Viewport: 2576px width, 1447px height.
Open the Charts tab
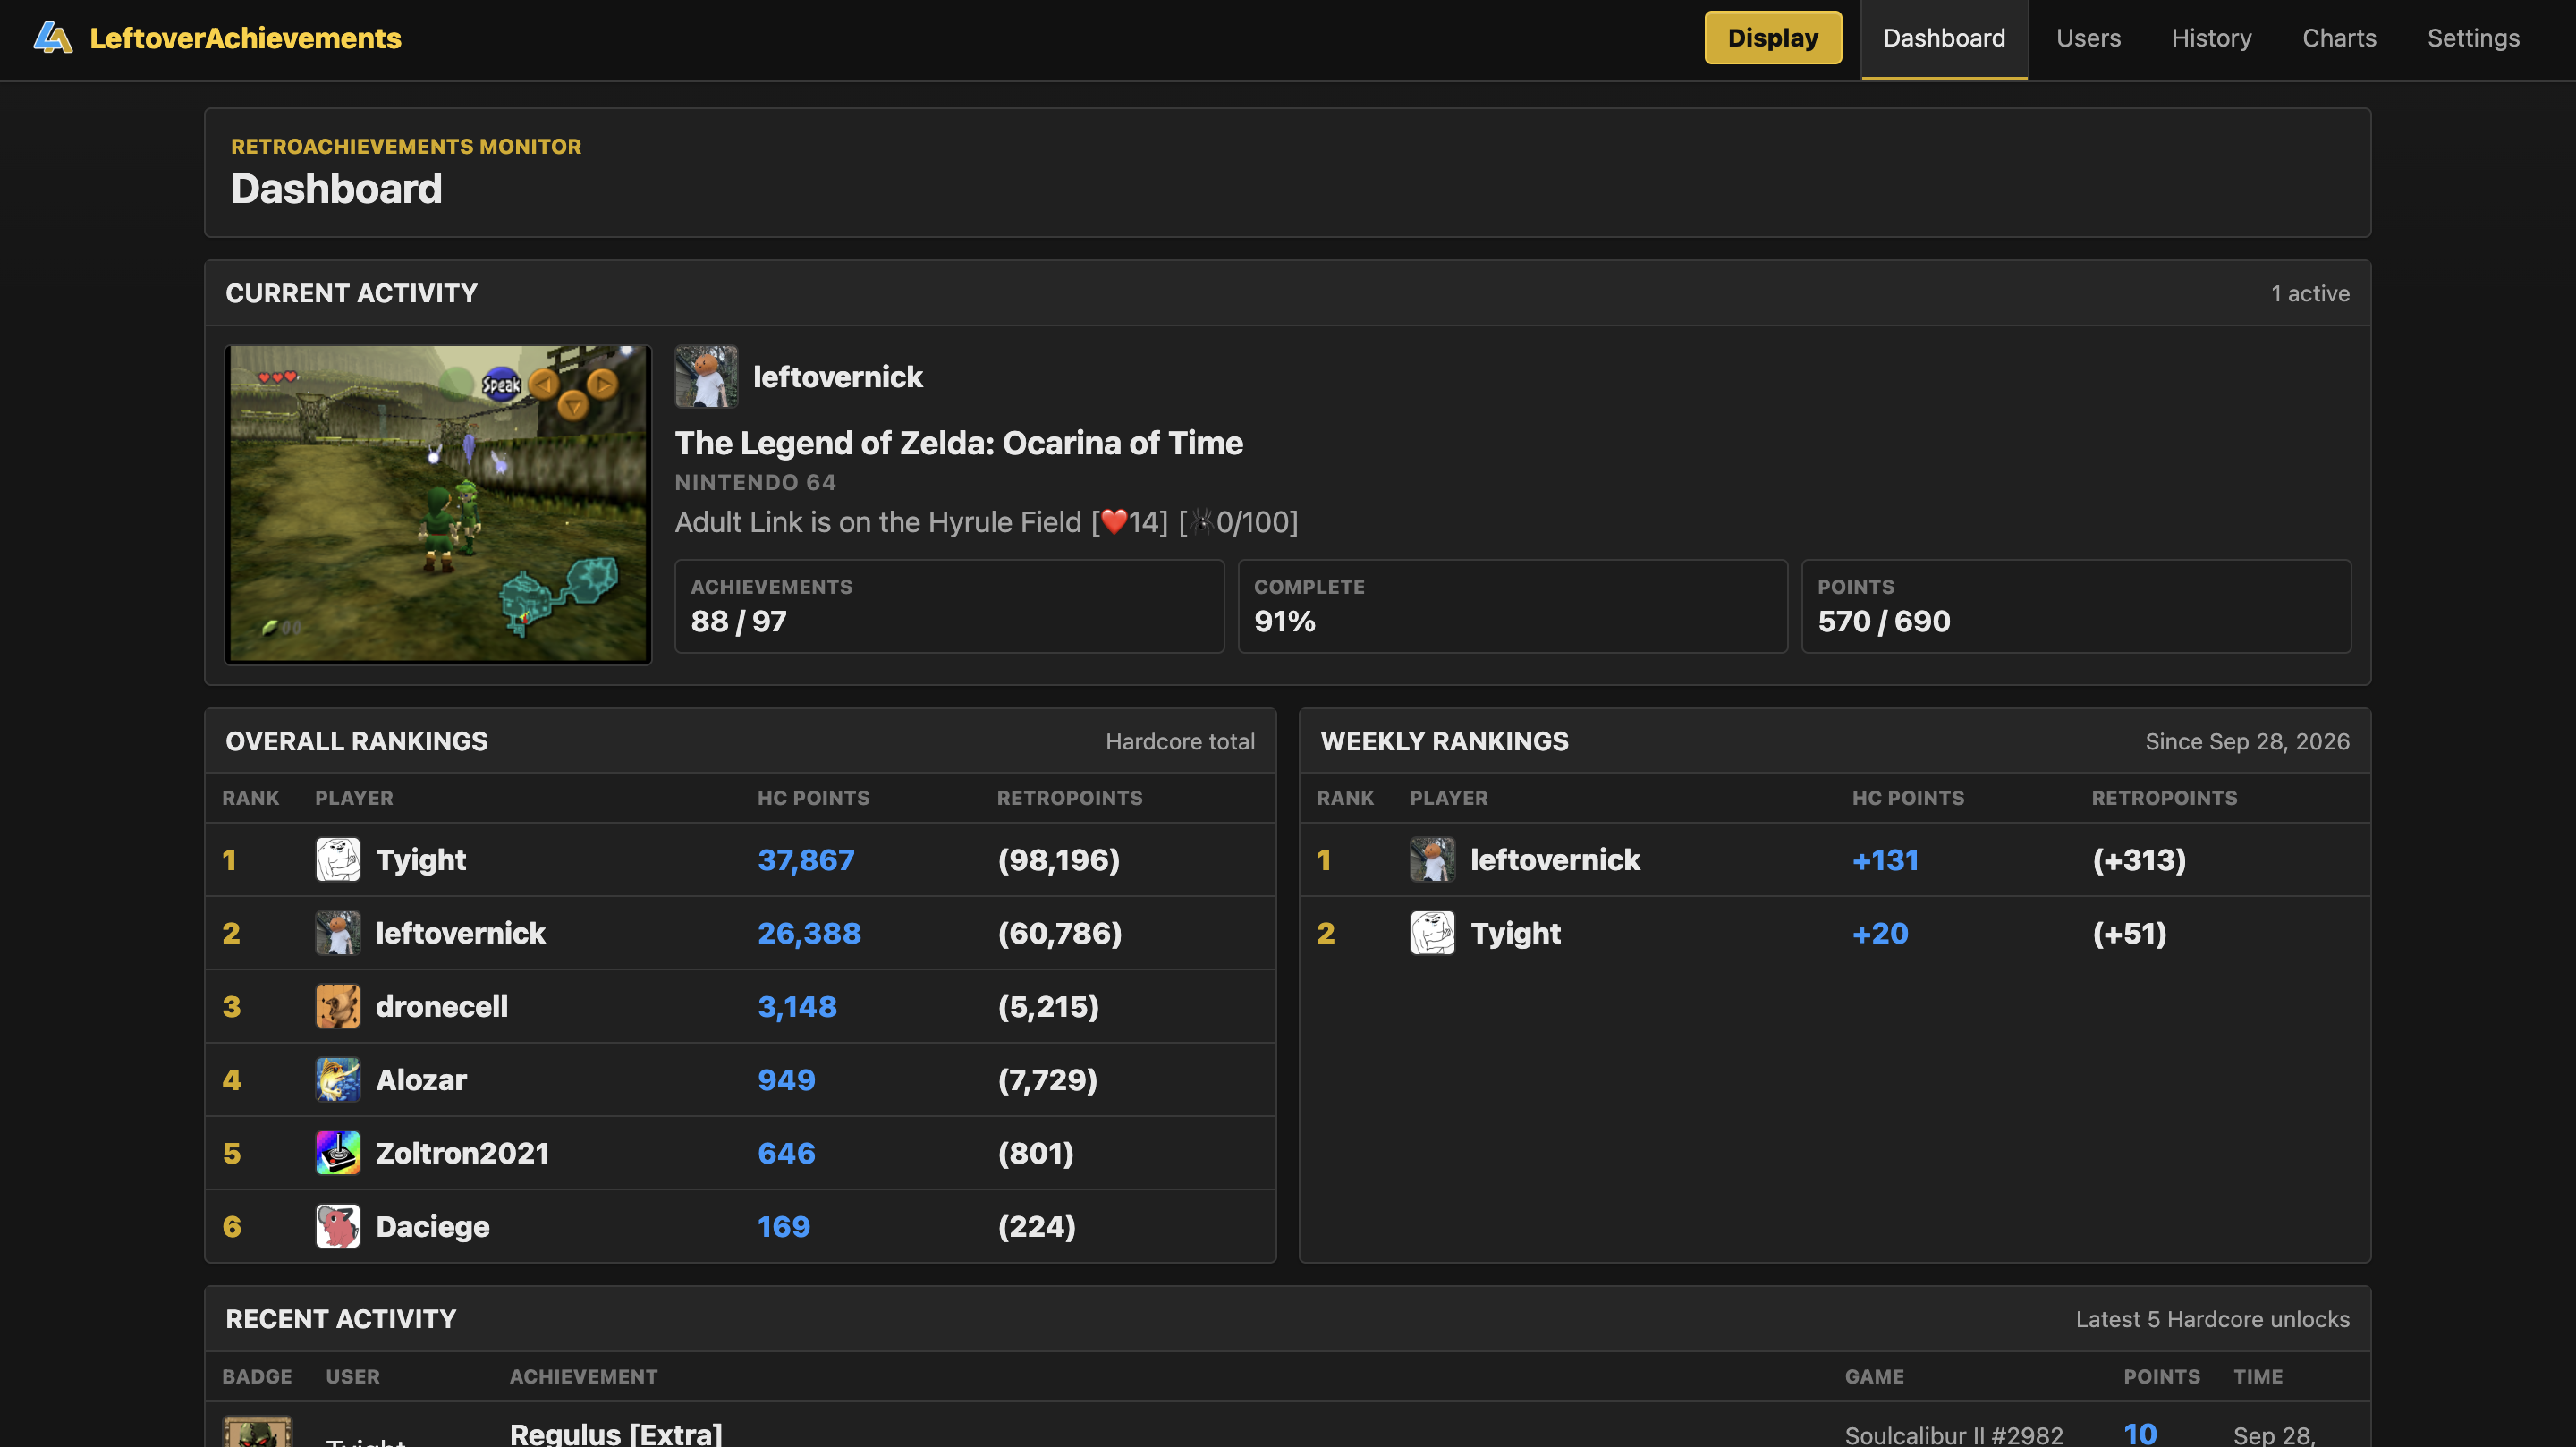tap(2338, 38)
